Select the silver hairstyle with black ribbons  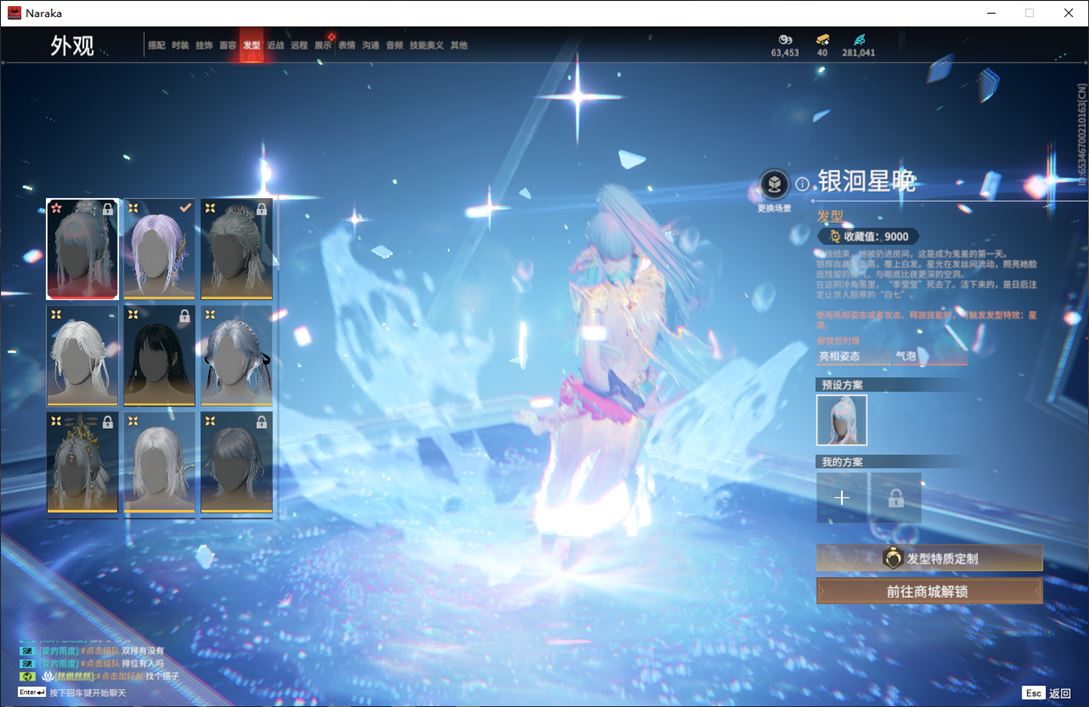[x=236, y=356]
